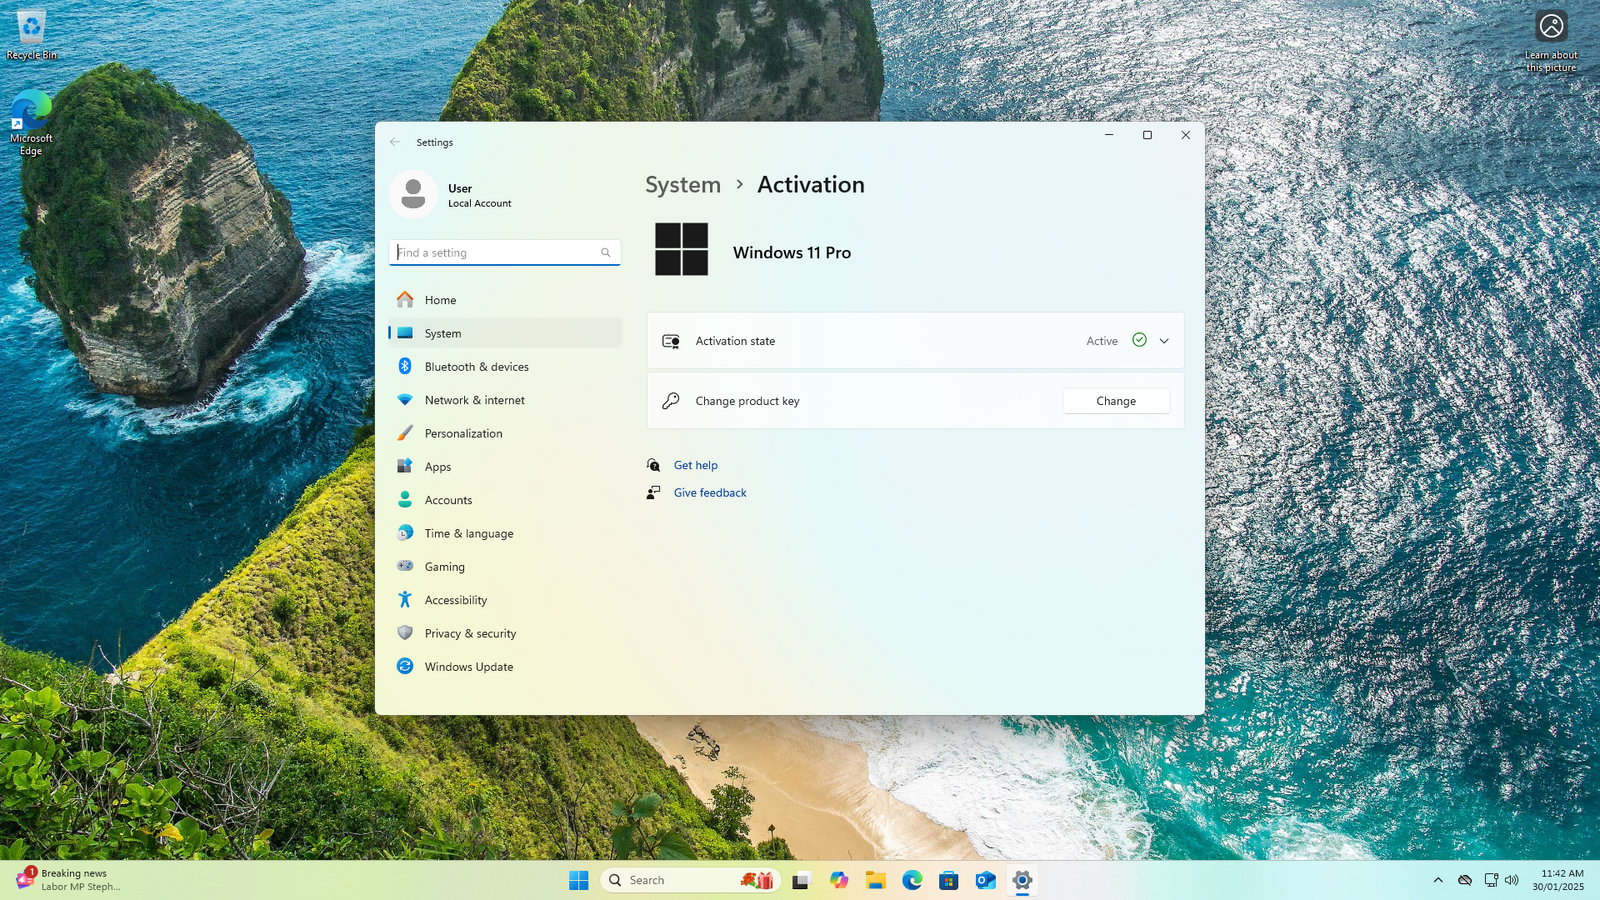The height and width of the screenshot is (900, 1600).
Task: Open Apps settings page
Action: 504,467
